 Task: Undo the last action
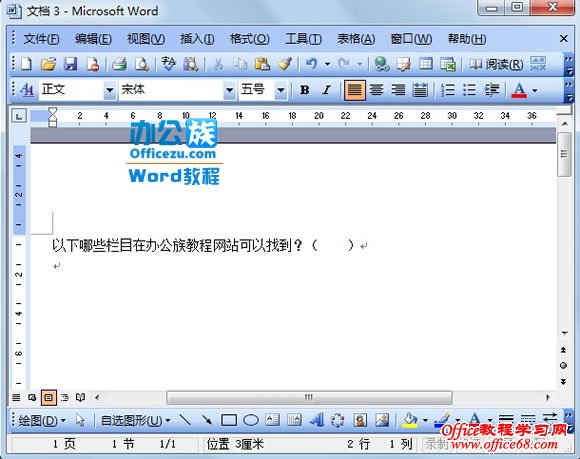point(311,64)
